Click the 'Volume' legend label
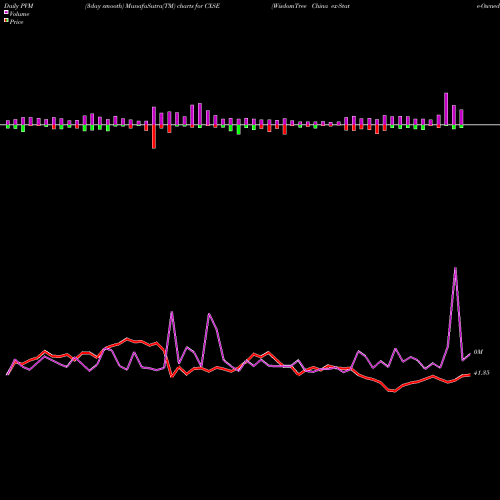 (x=19, y=14)
